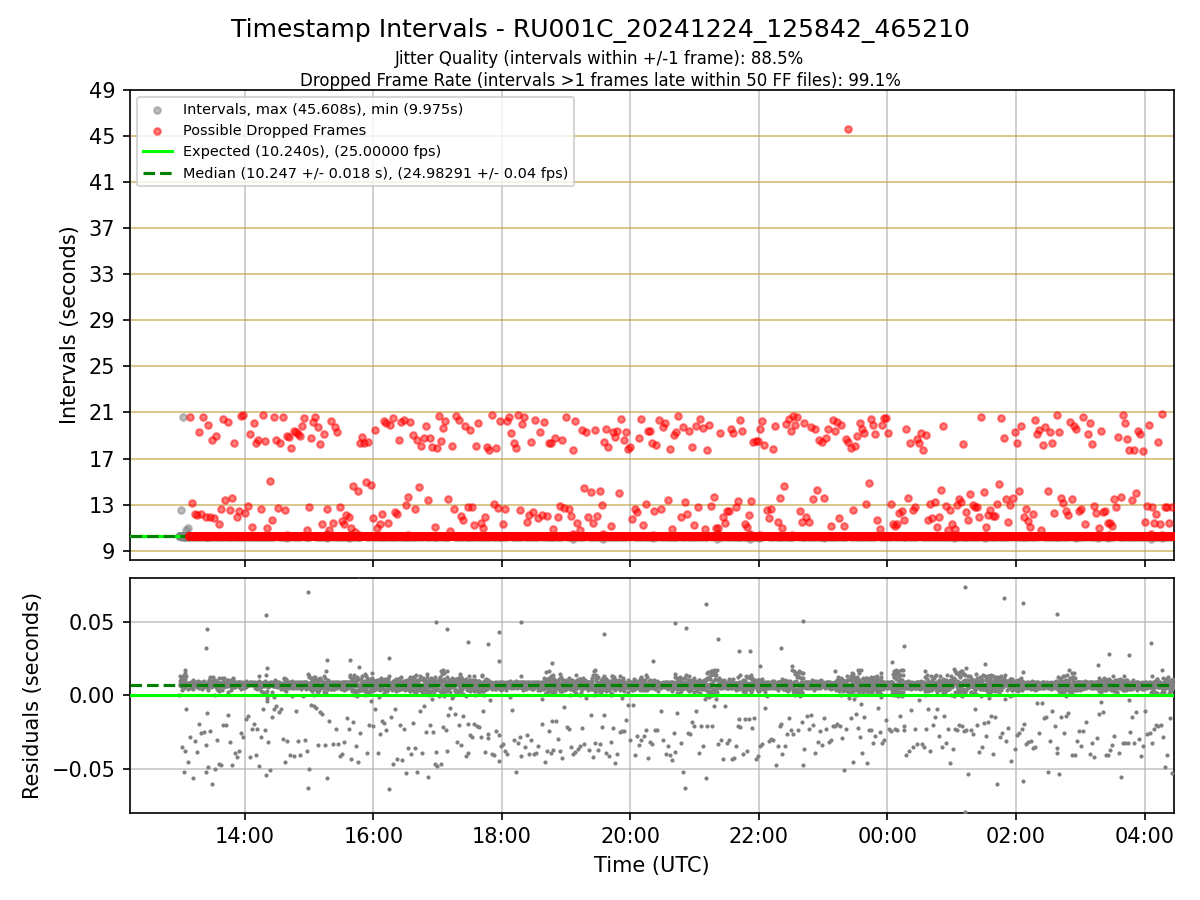Select the Dropped Frame Rate 99.1% subtitle line

tap(600, 80)
